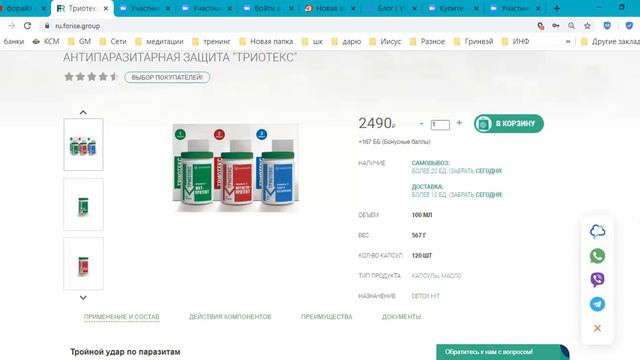This screenshot has width=640, height=360.
Task: Open the Разное bookmark folder
Action: [427, 41]
